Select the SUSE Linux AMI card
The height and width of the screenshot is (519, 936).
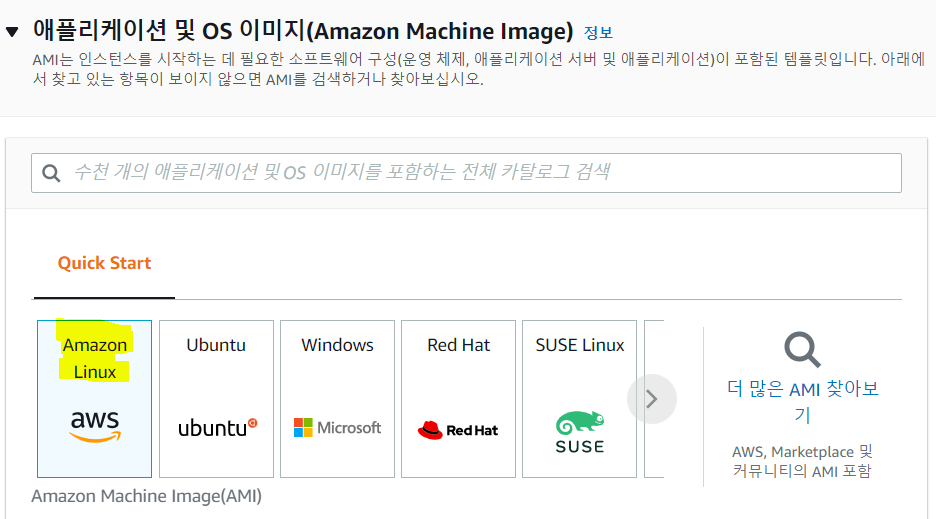580,398
